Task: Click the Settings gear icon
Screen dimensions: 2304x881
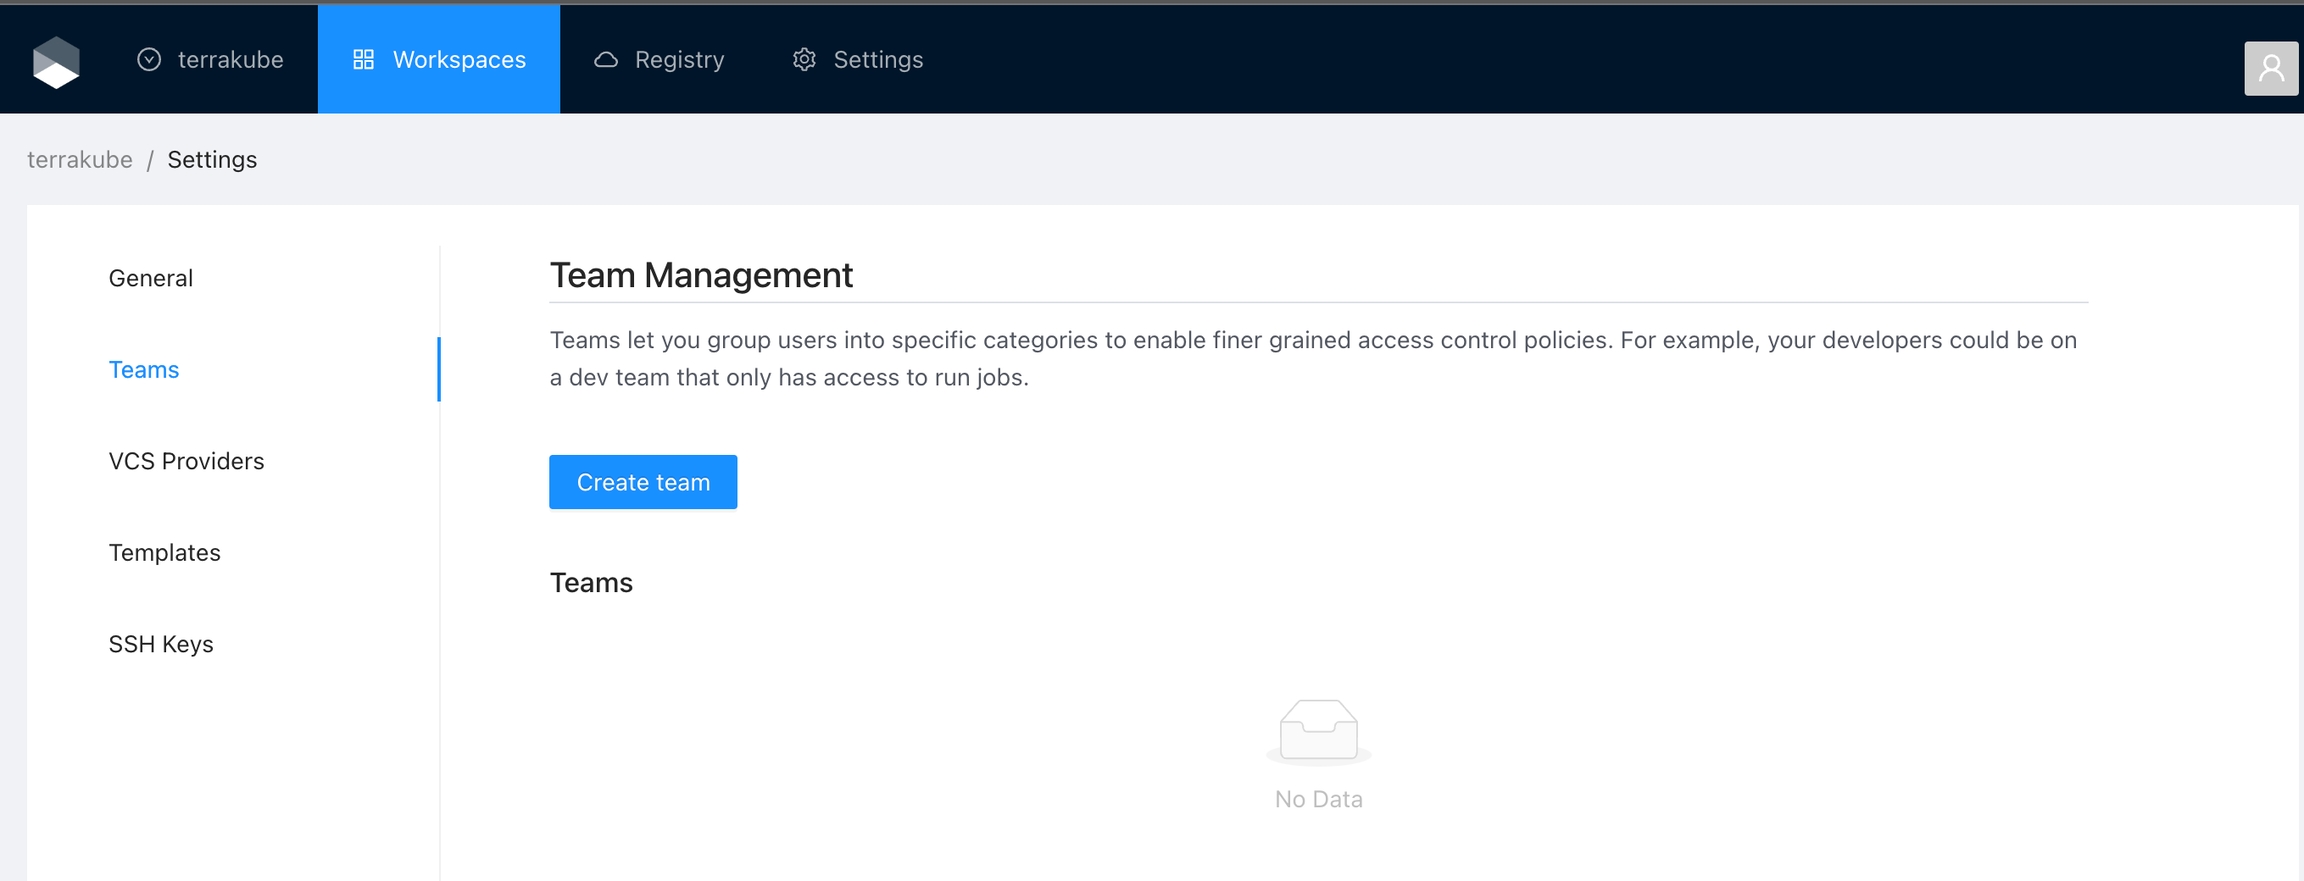Action: click(x=804, y=60)
